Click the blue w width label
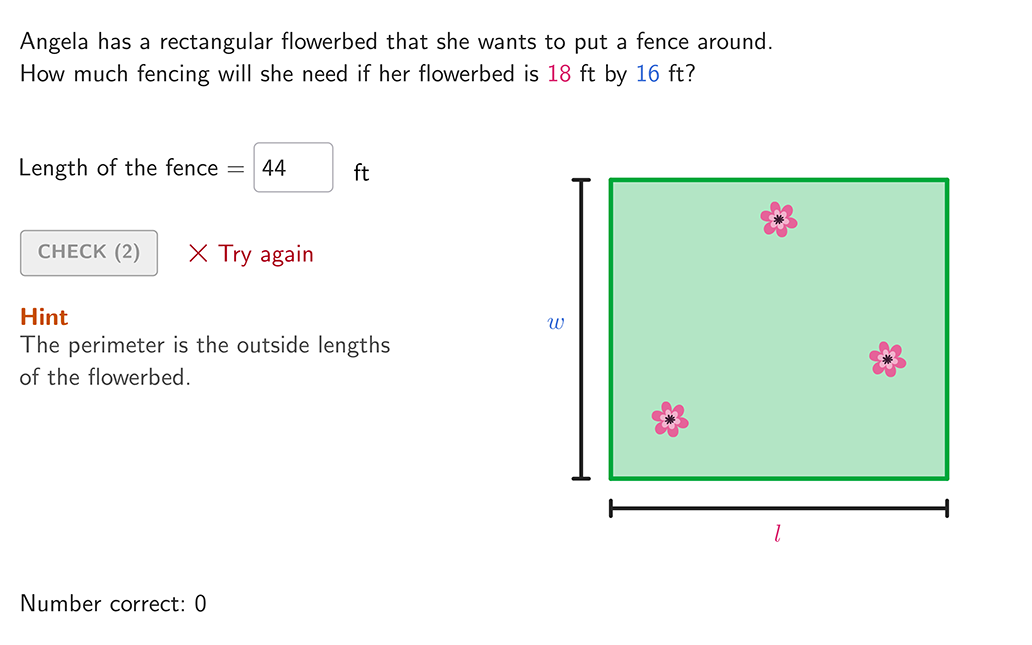Screen dimensions: 1032x645 pyautogui.click(x=556, y=322)
